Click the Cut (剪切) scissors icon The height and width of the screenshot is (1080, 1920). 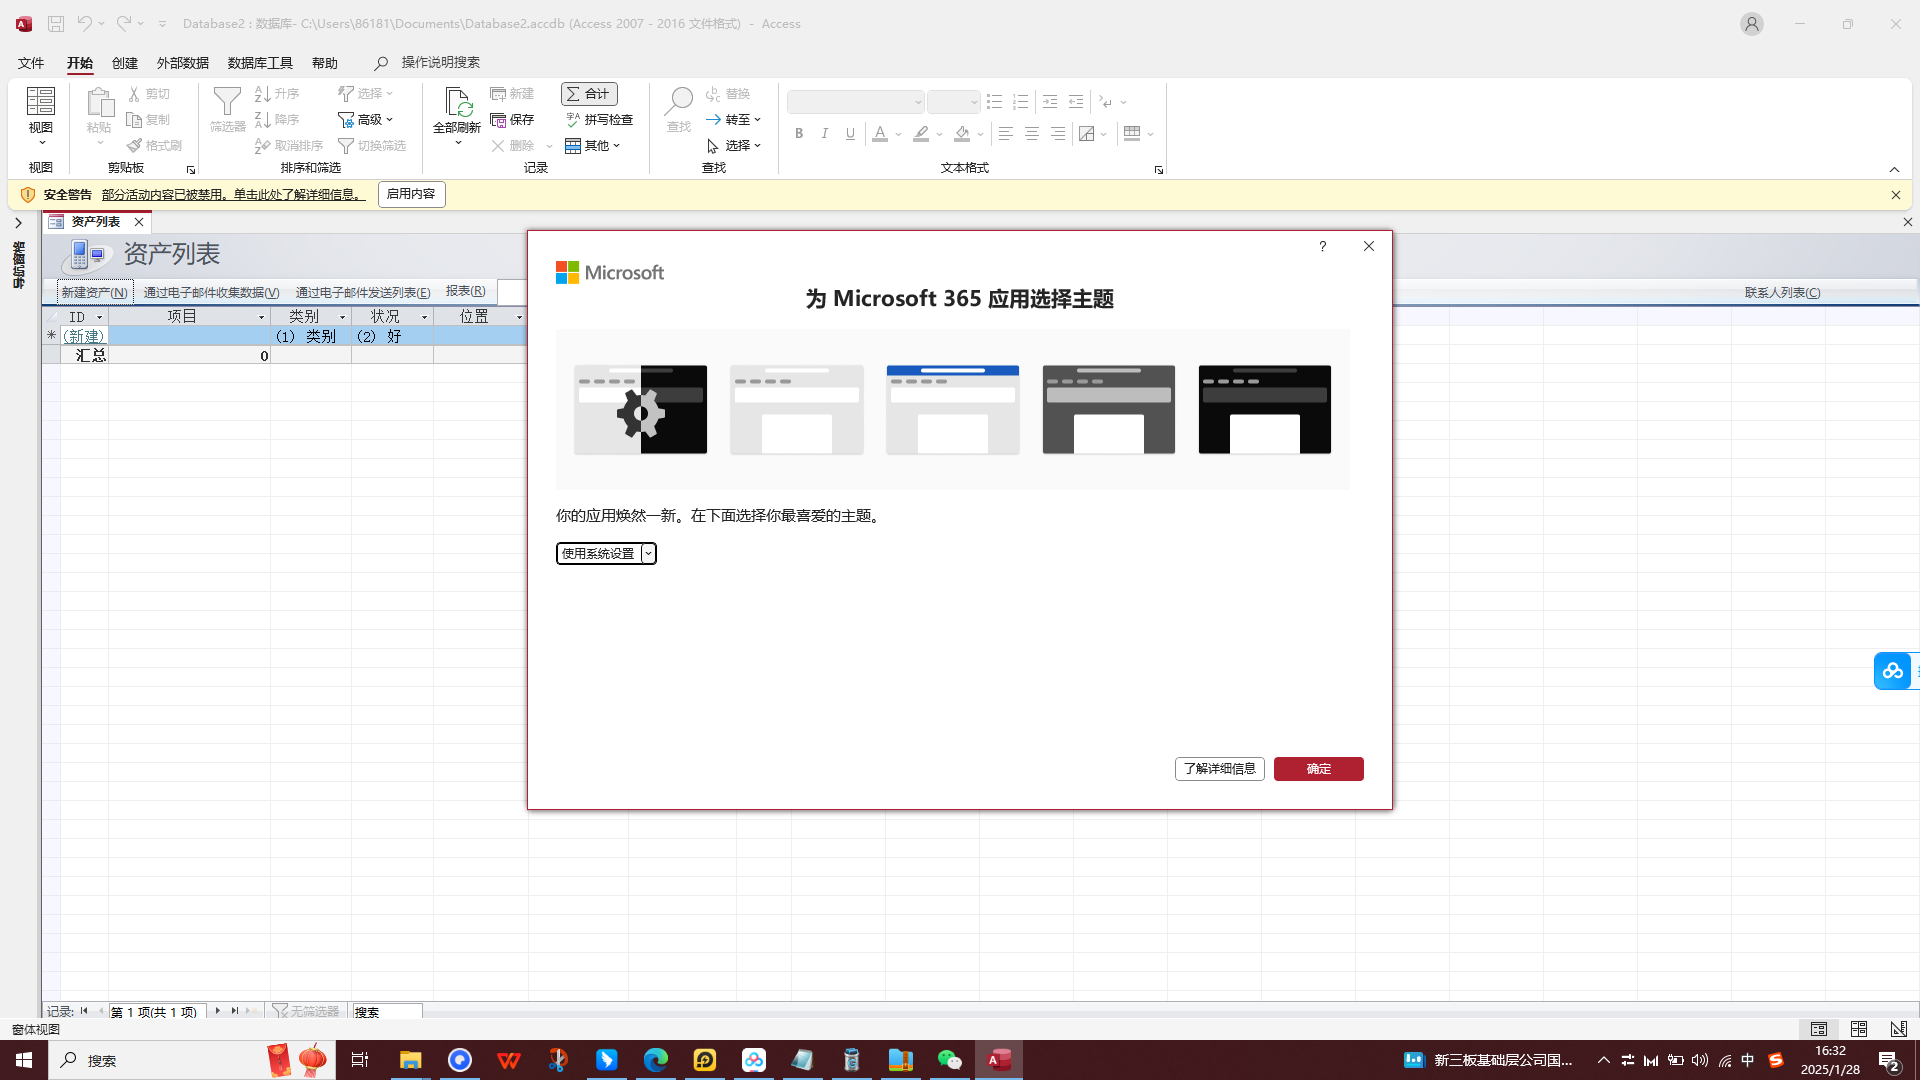pos(134,93)
